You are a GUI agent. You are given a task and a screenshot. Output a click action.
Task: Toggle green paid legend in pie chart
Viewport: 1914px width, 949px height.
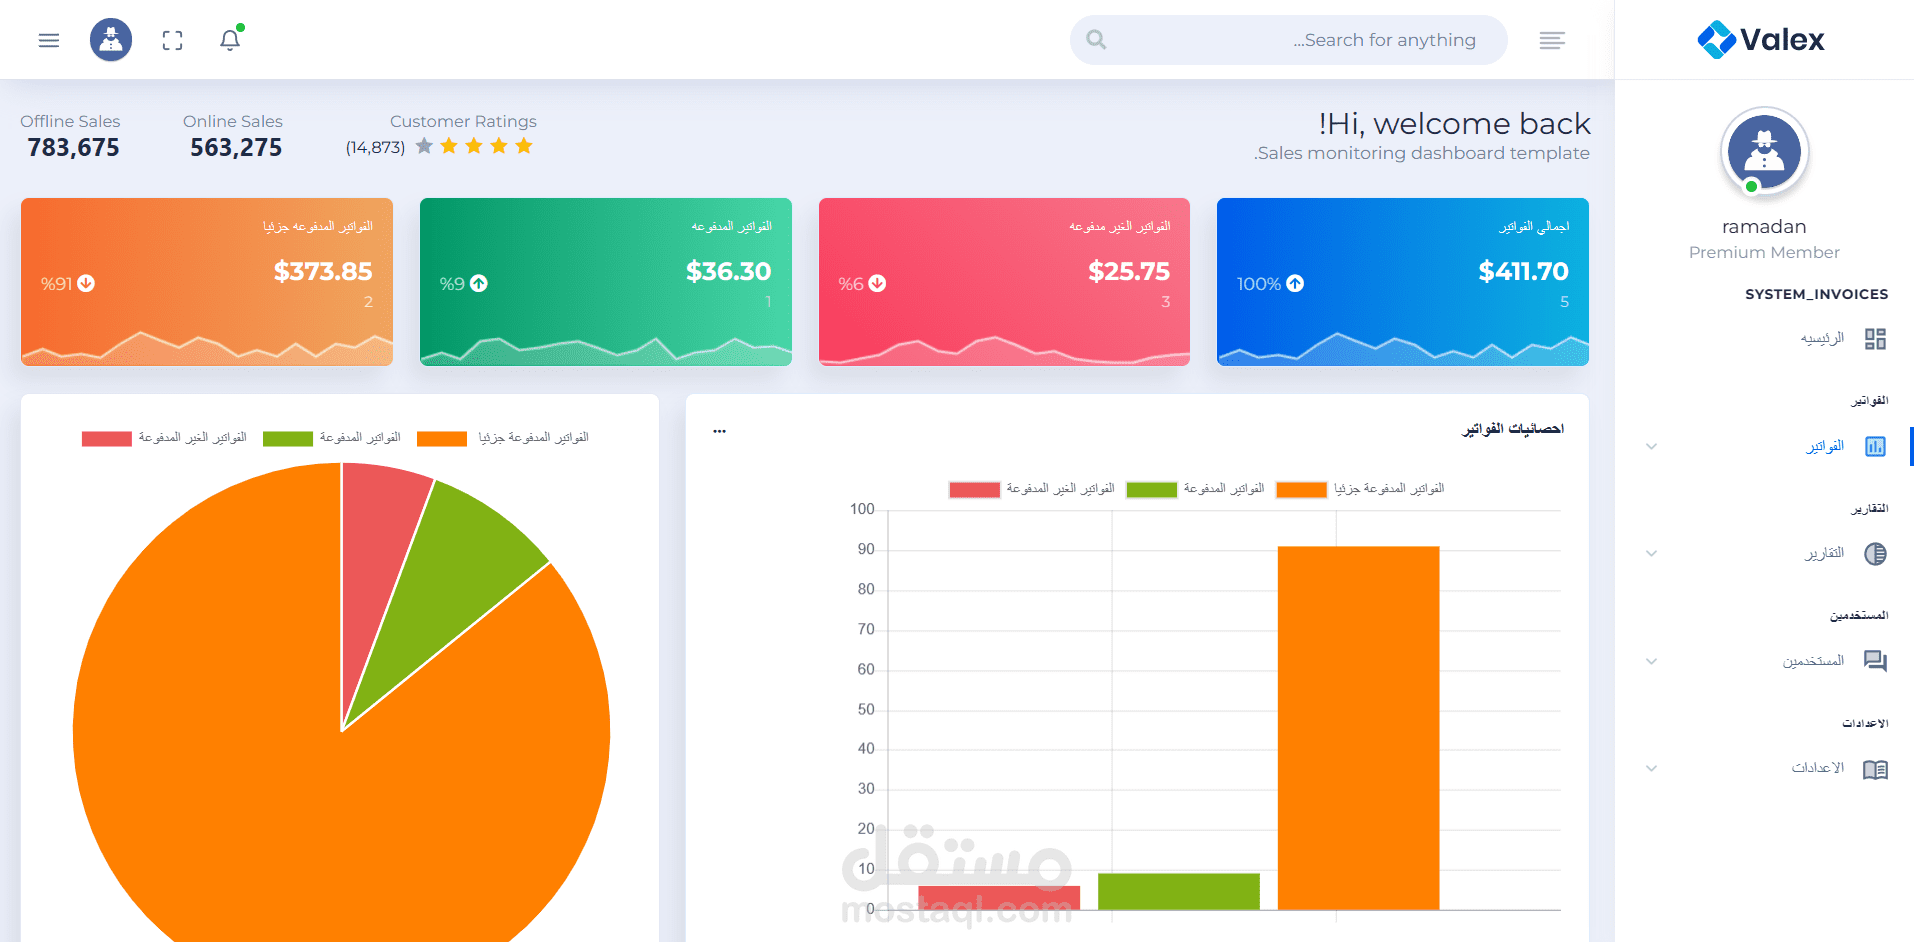(x=332, y=438)
